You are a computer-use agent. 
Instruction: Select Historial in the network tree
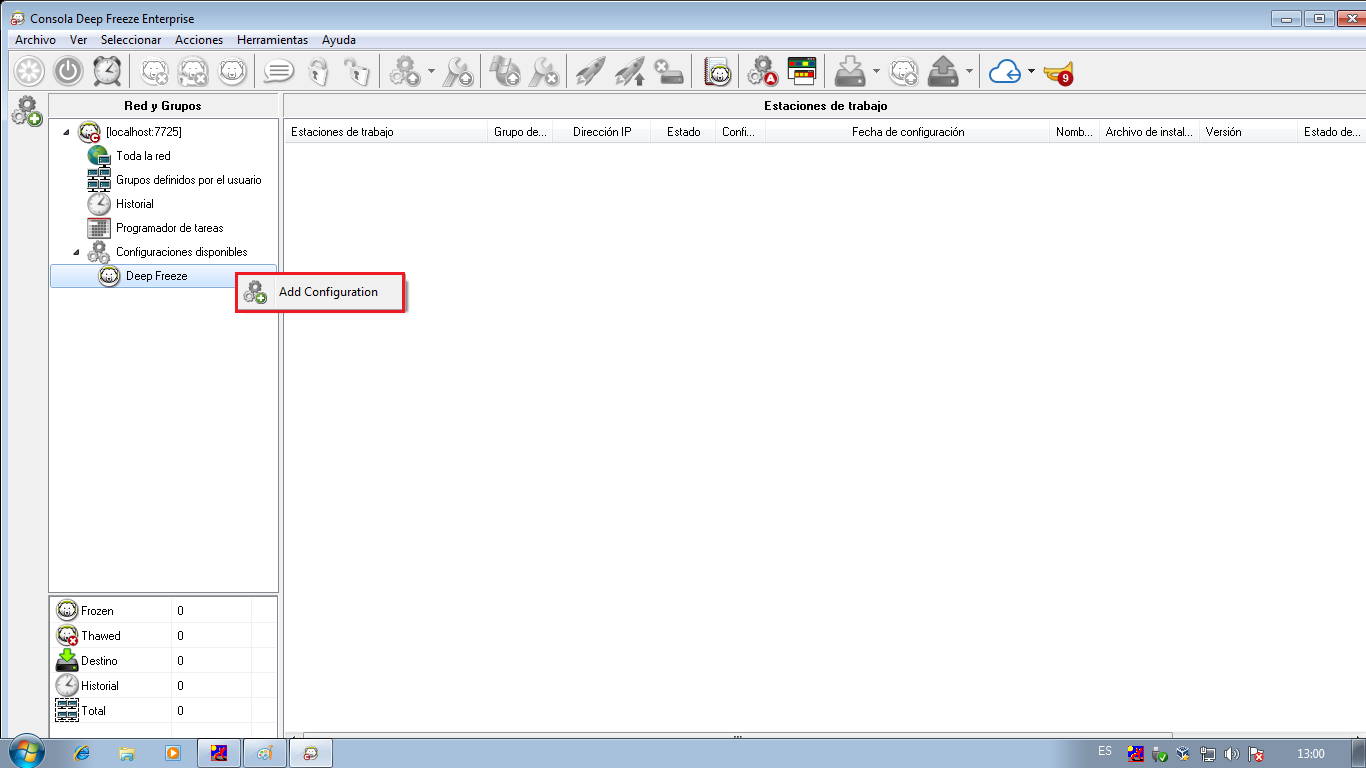pos(135,204)
